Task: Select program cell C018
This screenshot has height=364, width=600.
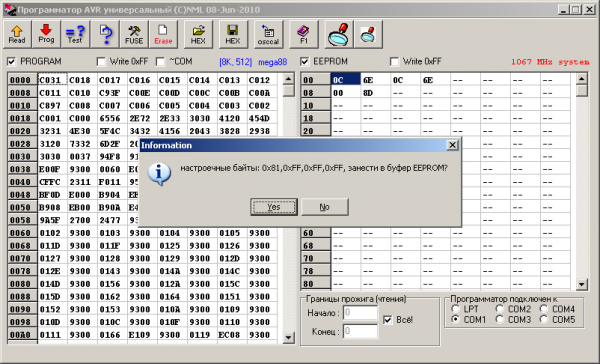Action: pos(82,80)
